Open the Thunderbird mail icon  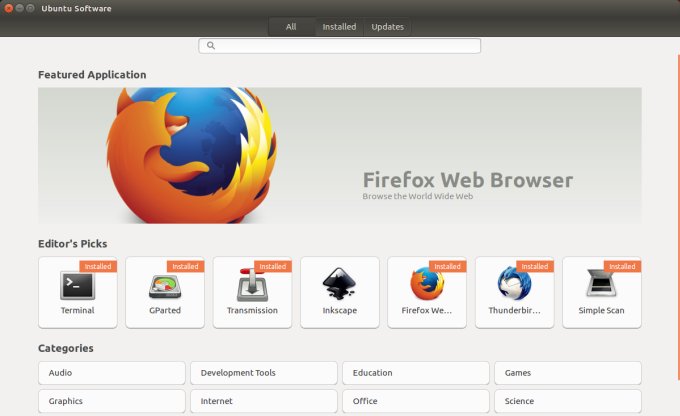point(514,284)
